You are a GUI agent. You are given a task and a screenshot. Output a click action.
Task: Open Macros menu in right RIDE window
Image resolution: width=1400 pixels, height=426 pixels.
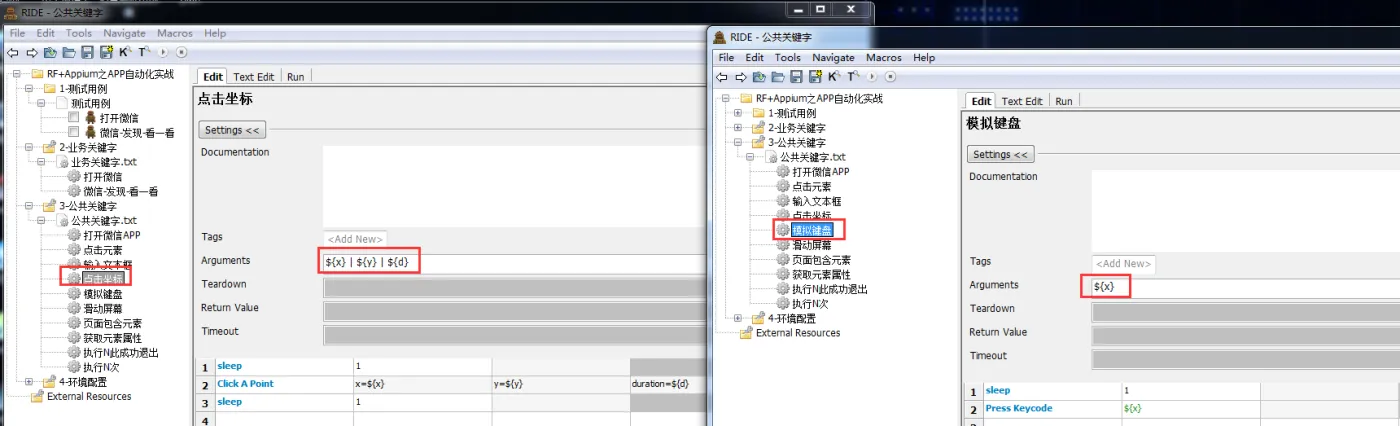pos(884,58)
